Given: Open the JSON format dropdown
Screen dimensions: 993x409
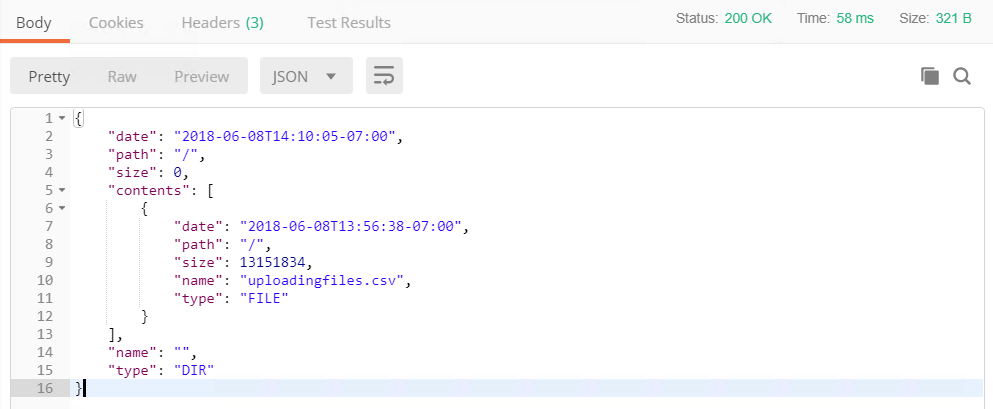Looking at the screenshot, I should pos(306,76).
